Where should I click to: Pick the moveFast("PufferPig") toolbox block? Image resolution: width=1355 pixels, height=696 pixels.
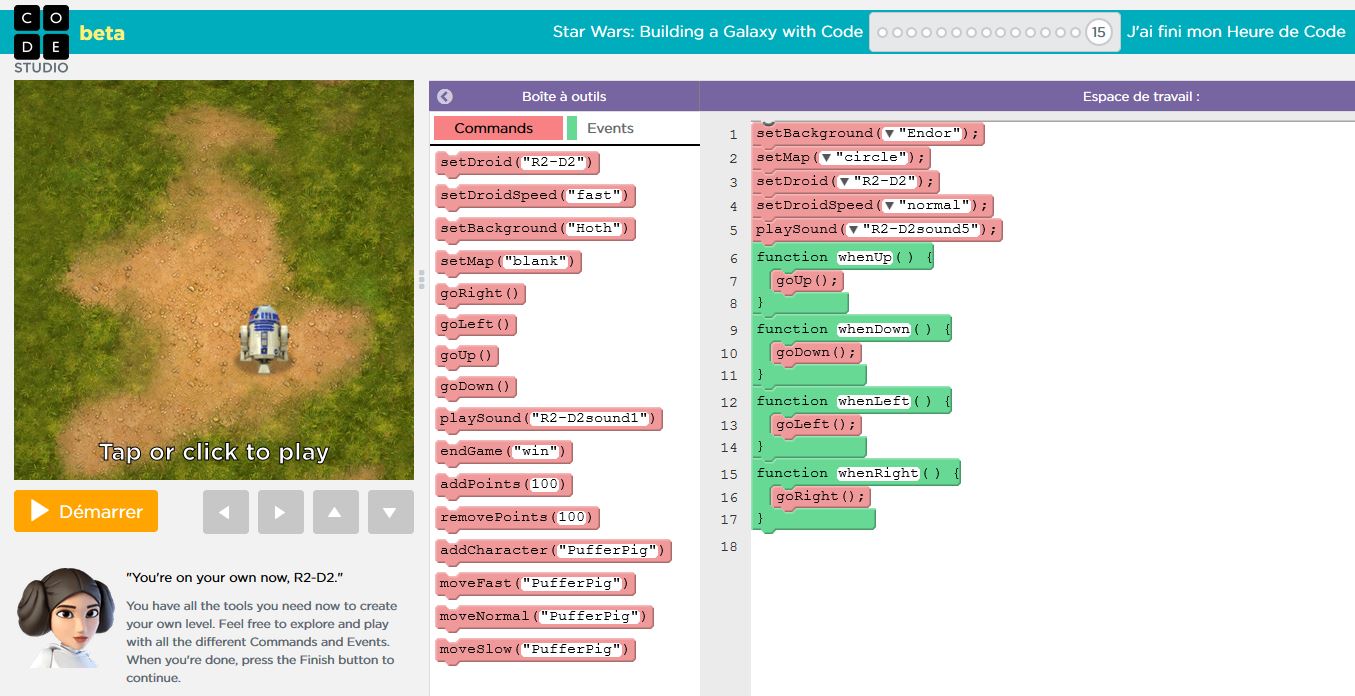(535, 583)
